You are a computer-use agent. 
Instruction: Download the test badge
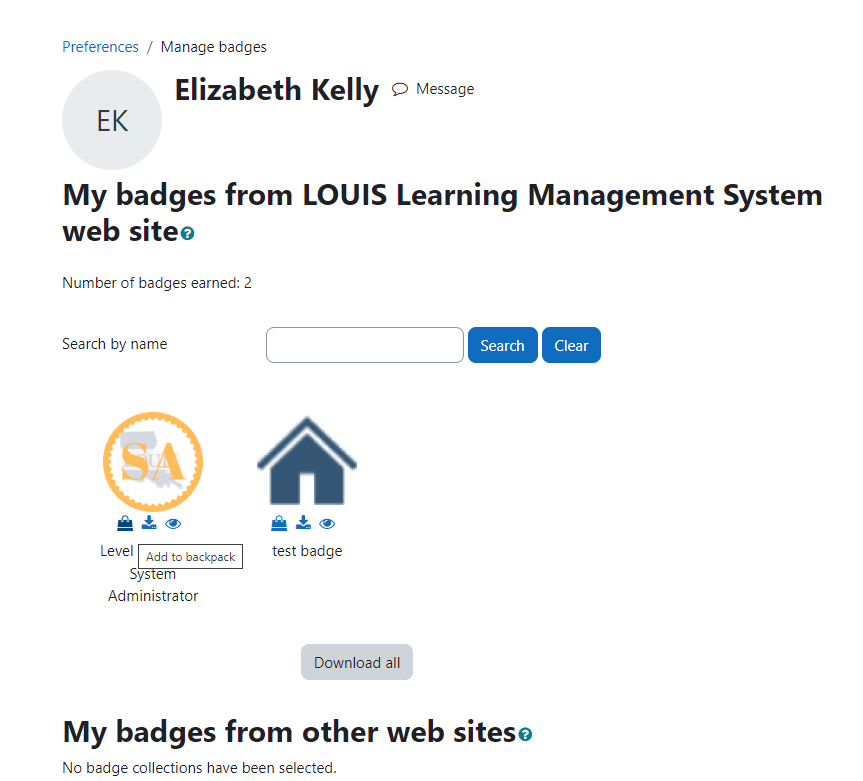tap(303, 523)
